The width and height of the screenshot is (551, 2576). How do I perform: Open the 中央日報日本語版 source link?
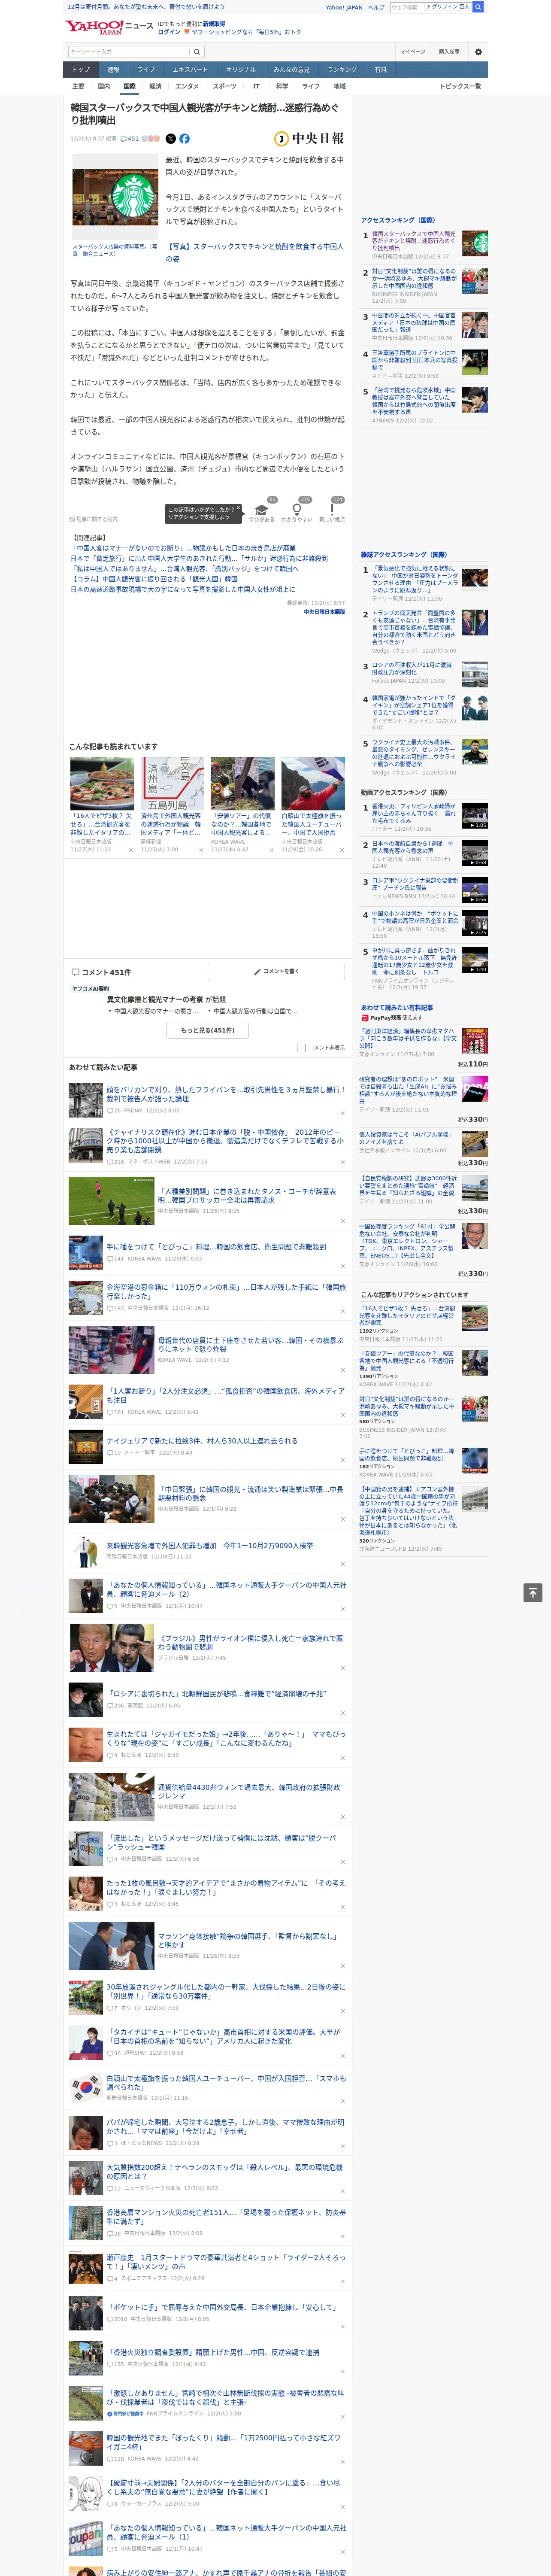[324, 612]
